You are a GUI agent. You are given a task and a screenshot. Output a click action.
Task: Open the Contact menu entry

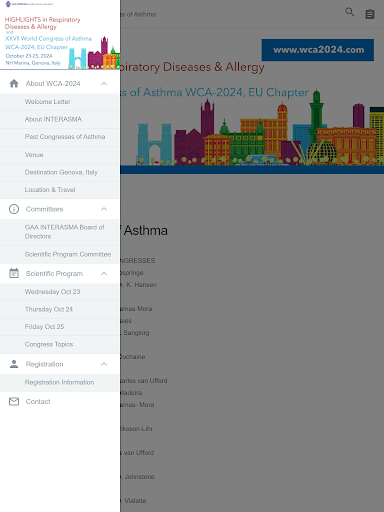click(60, 401)
